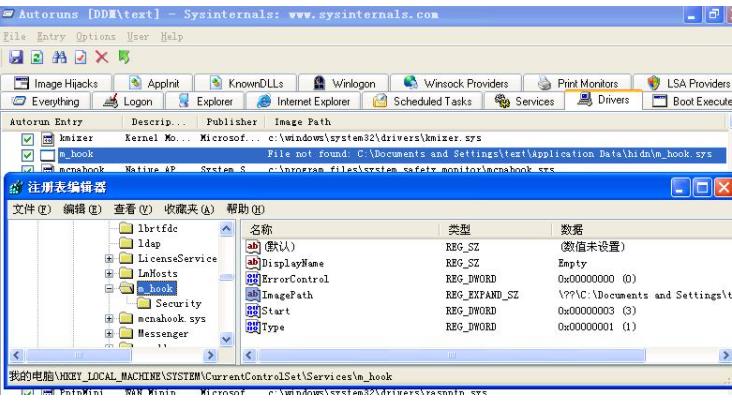Collapse the m_hook registry key
732x402 pixels.
109,289
